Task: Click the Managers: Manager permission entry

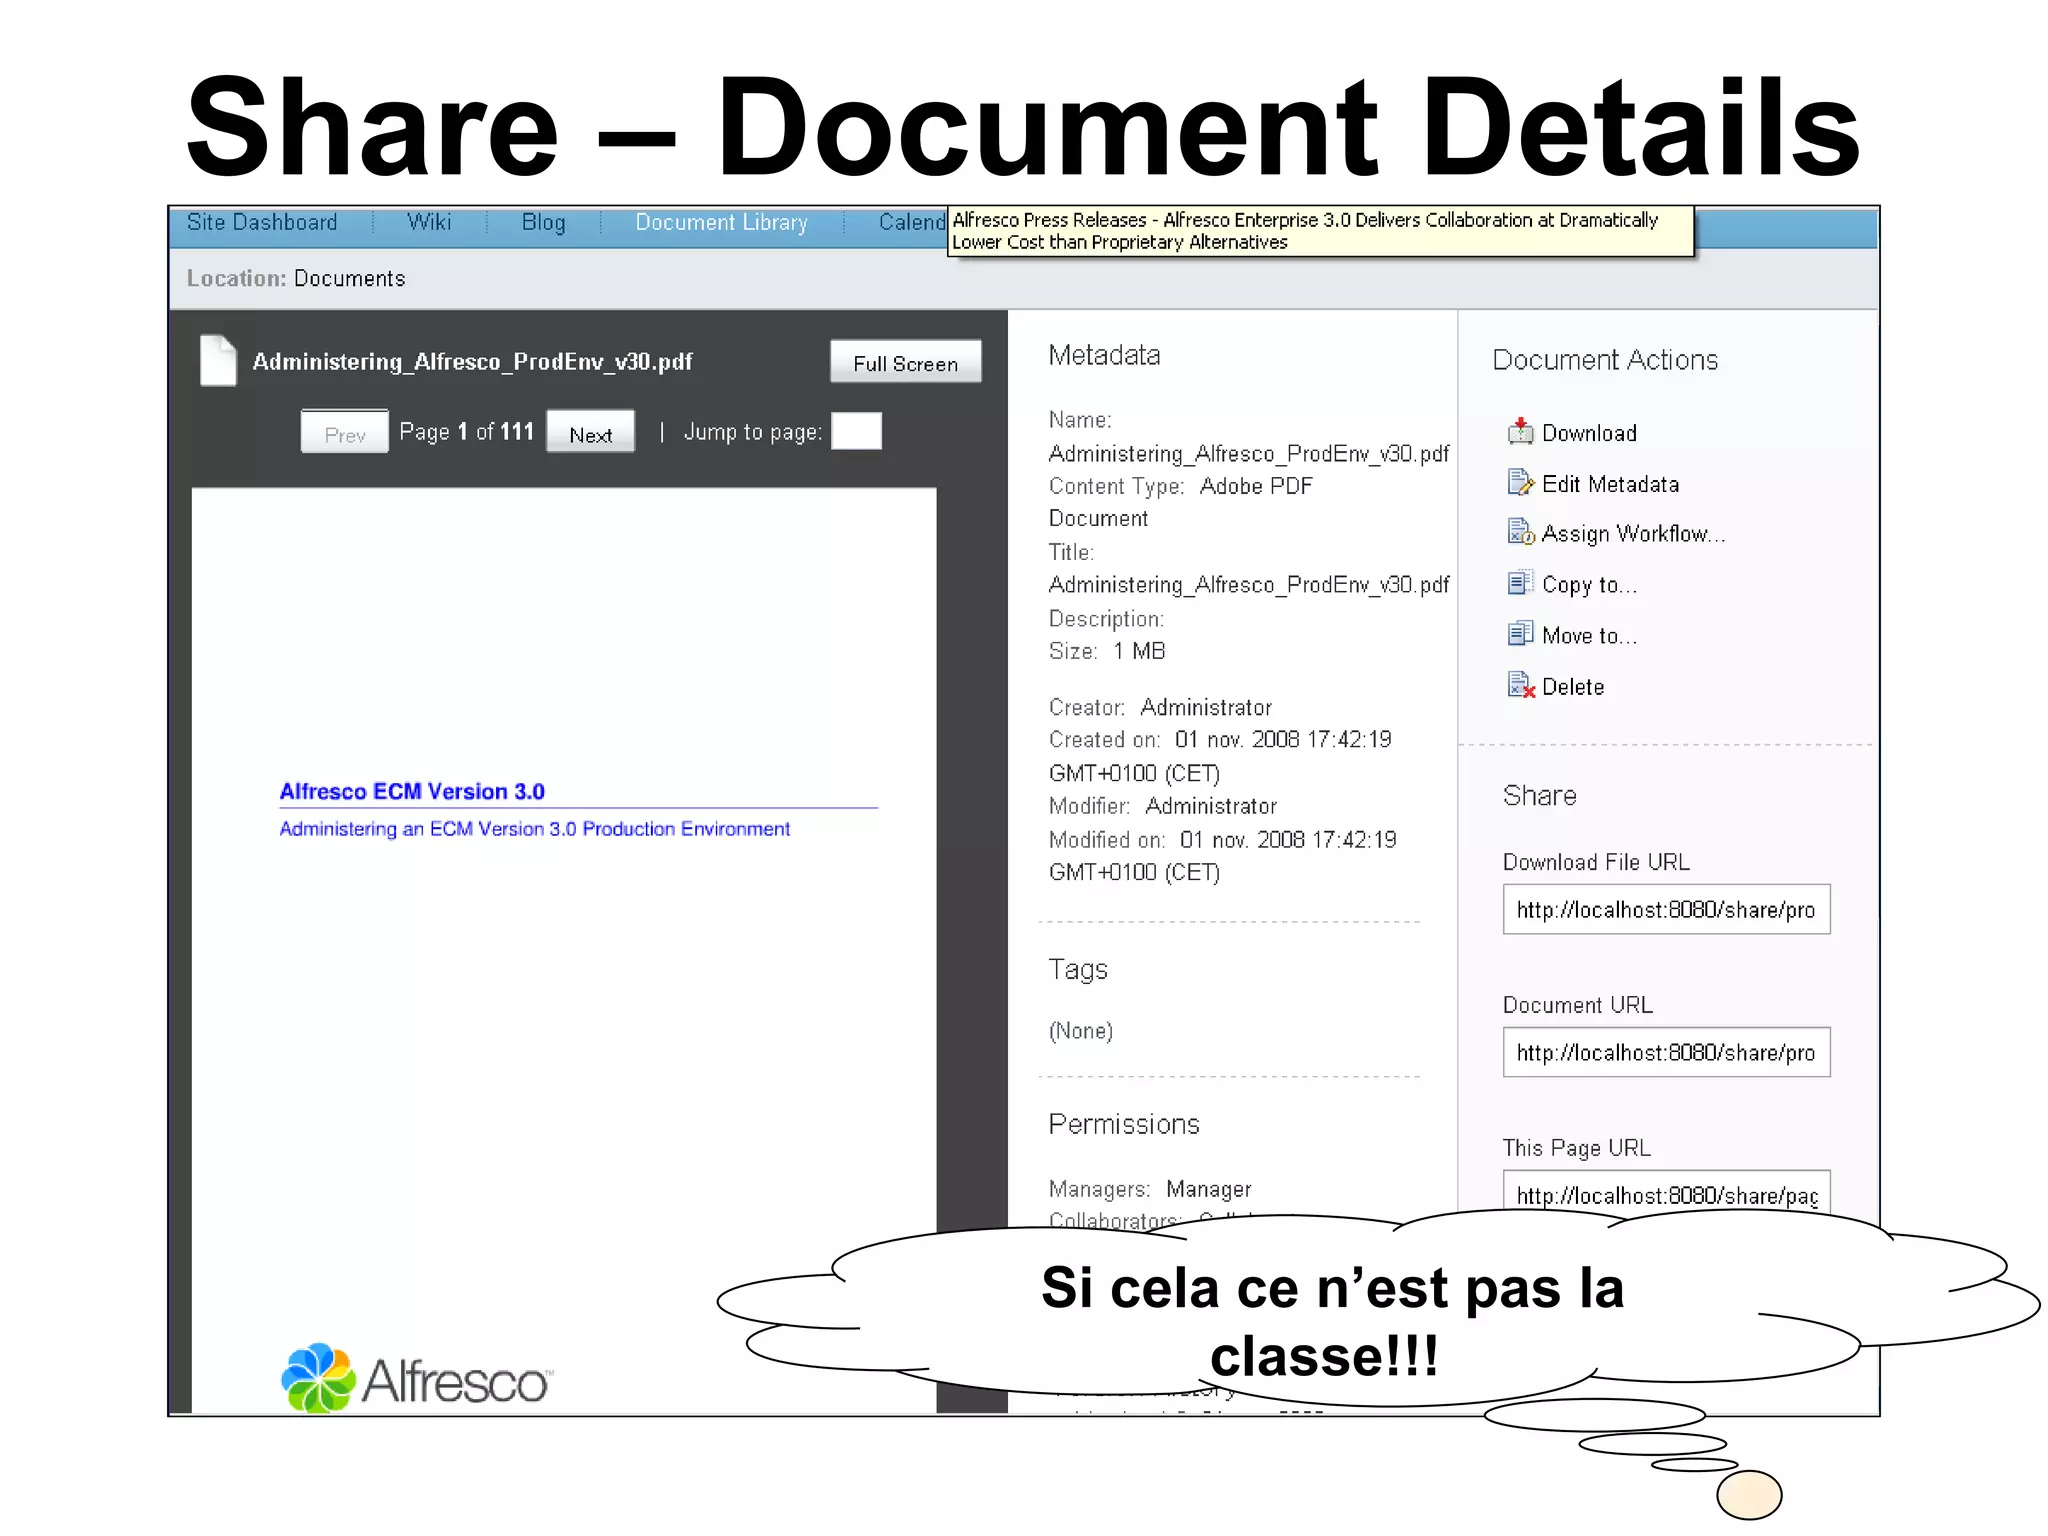Action: [1150, 1189]
